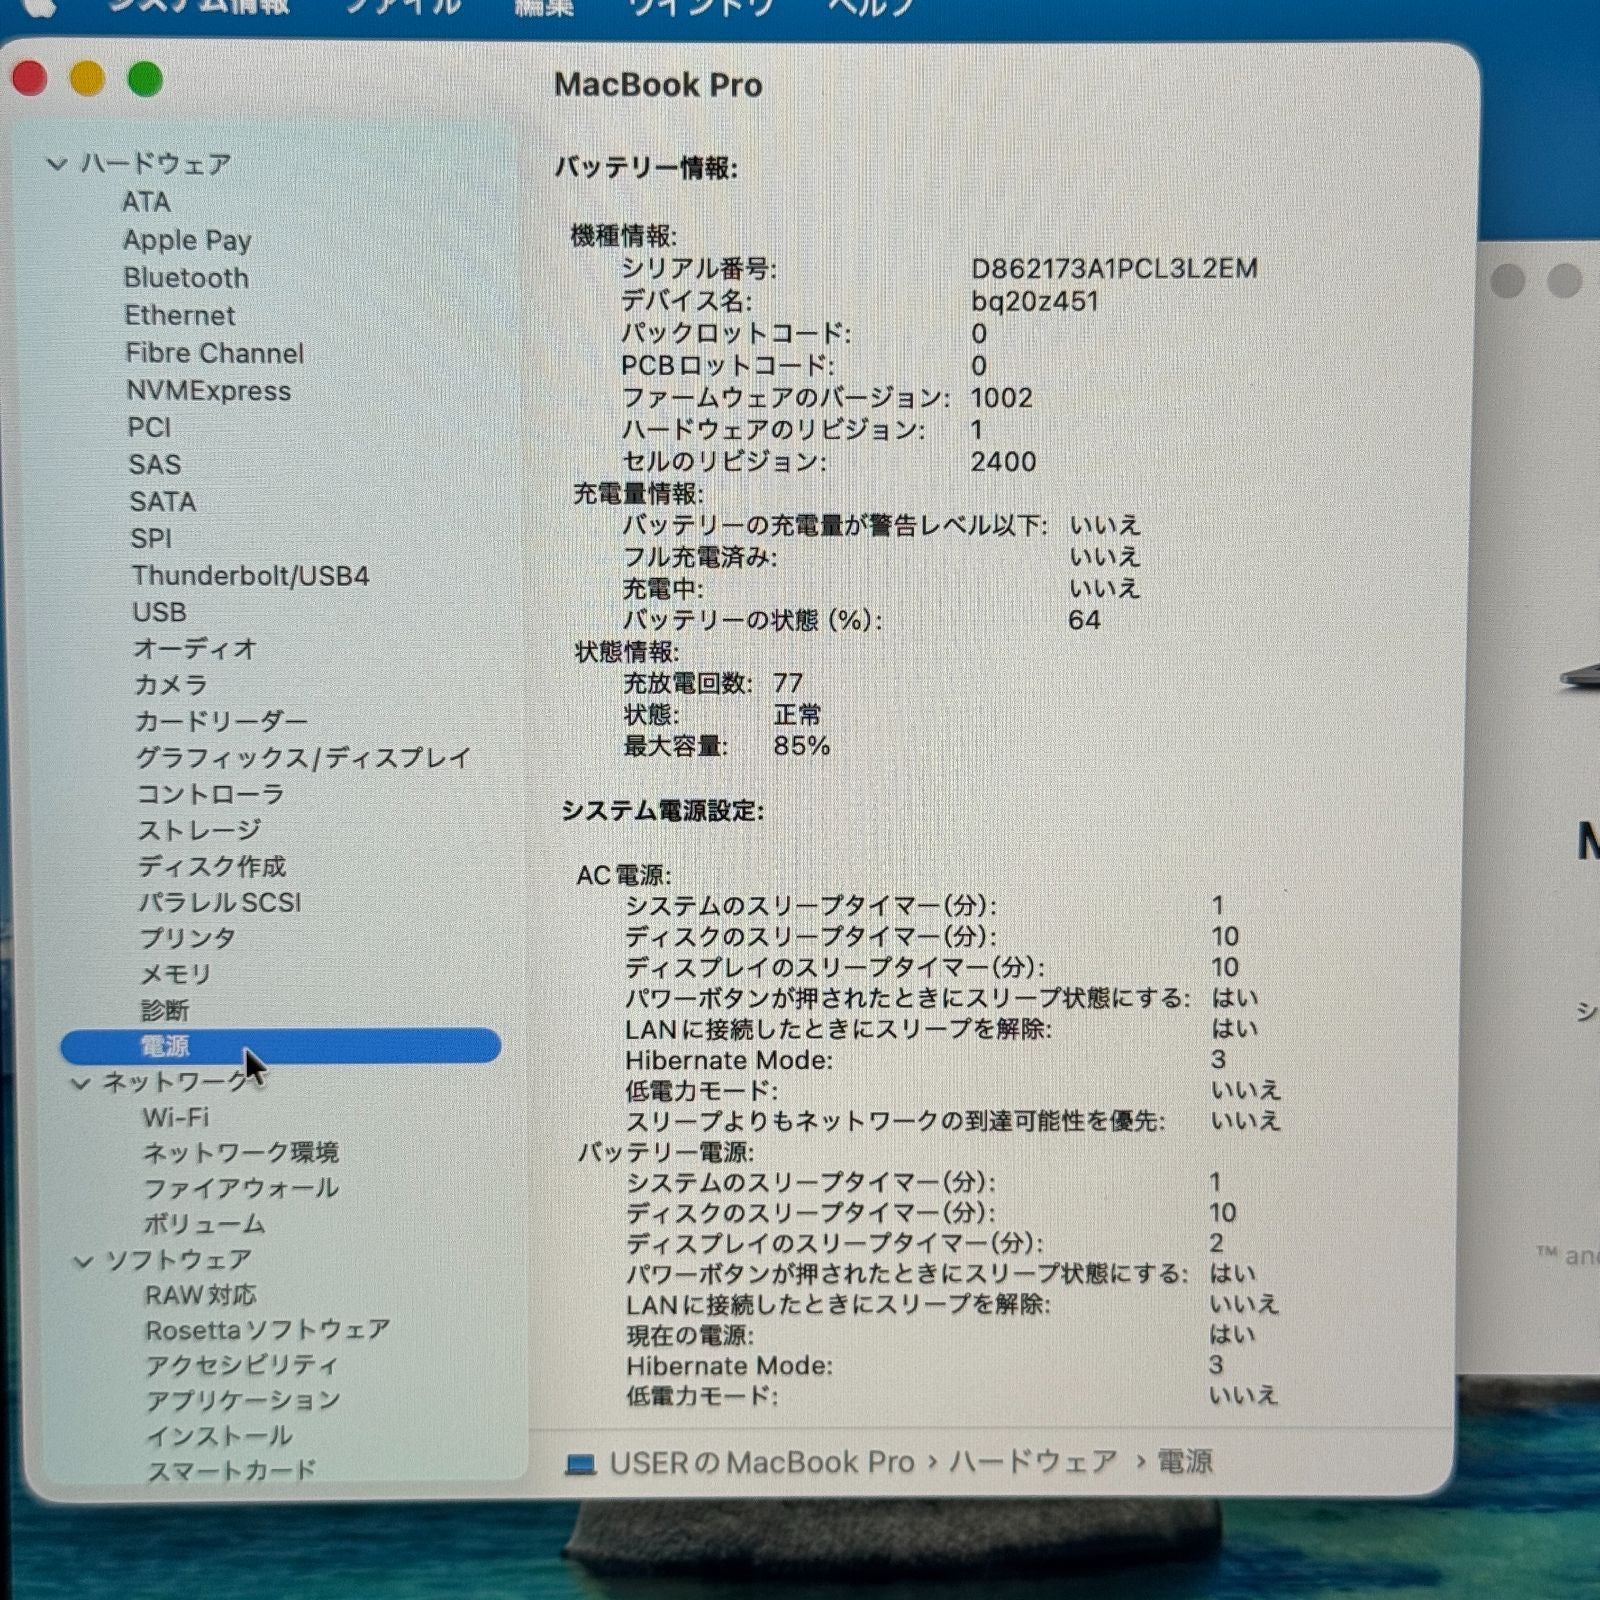Open the Apple Pay entry
1600x1600 pixels.
click(187, 240)
